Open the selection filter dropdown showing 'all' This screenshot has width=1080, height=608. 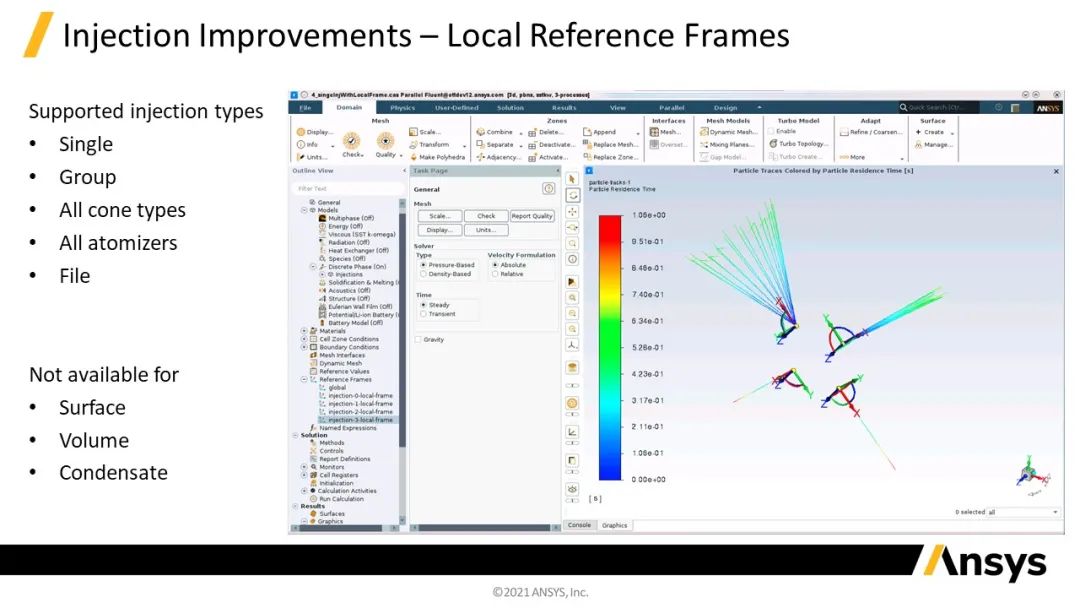pyautogui.click(x=1022, y=512)
